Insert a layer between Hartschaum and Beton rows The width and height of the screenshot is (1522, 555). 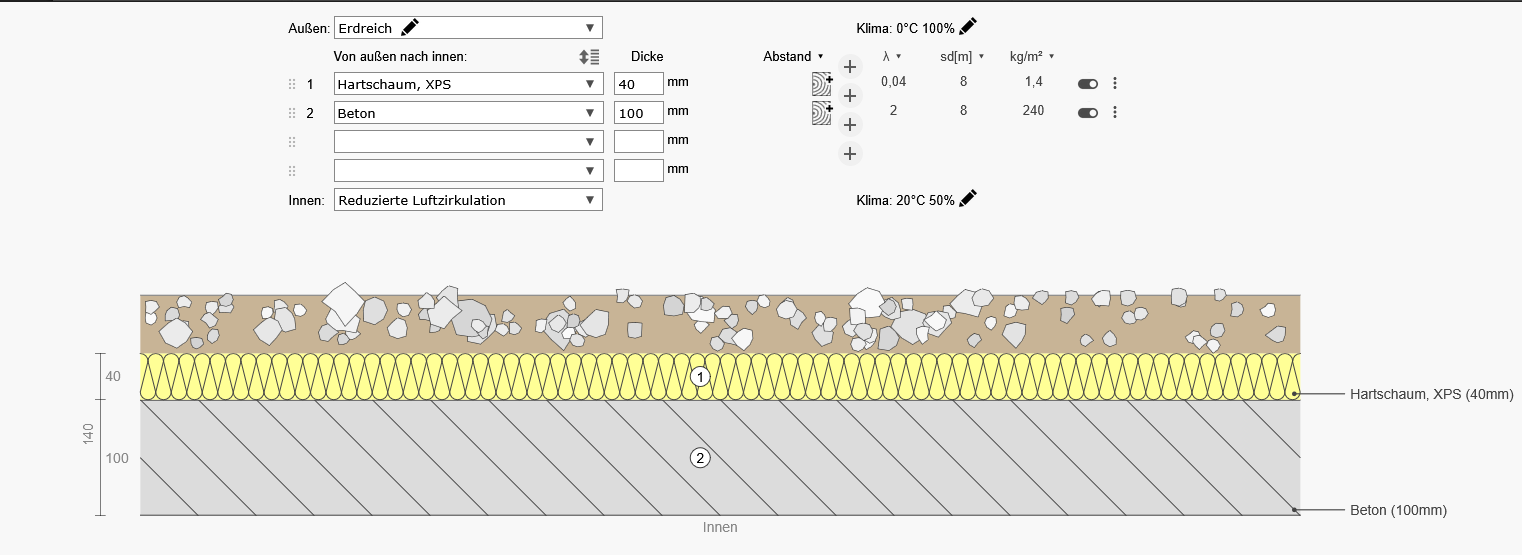tap(849, 96)
